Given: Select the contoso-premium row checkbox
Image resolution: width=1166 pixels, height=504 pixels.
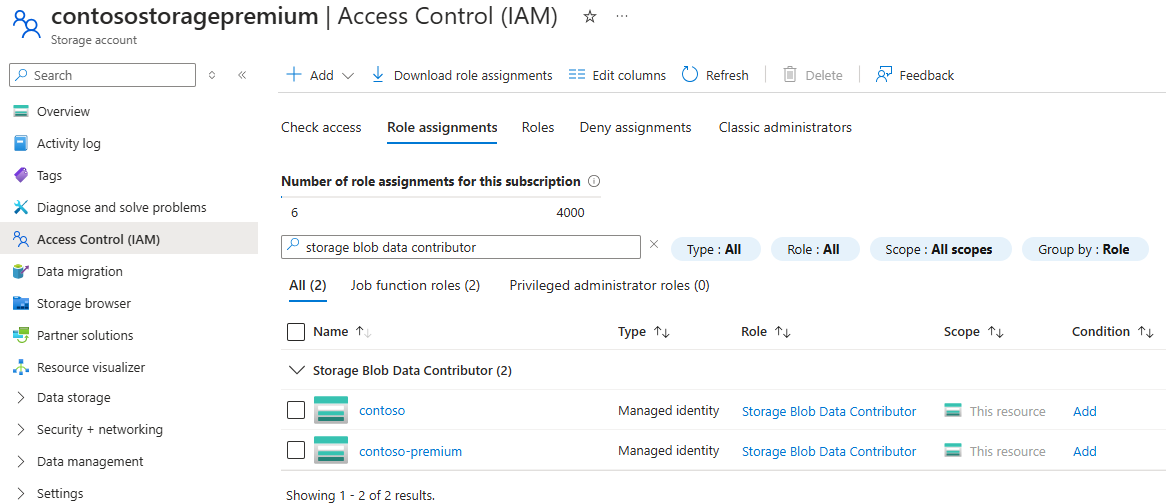Looking at the screenshot, I should [296, 451].
